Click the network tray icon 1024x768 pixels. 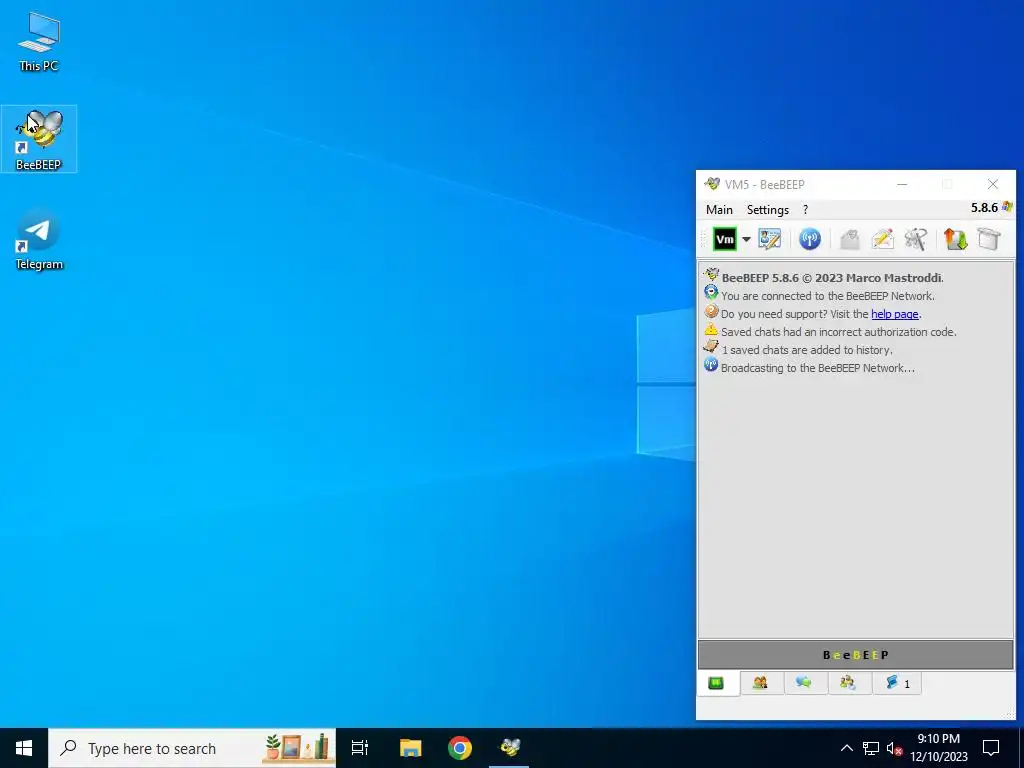click(871, 748)
